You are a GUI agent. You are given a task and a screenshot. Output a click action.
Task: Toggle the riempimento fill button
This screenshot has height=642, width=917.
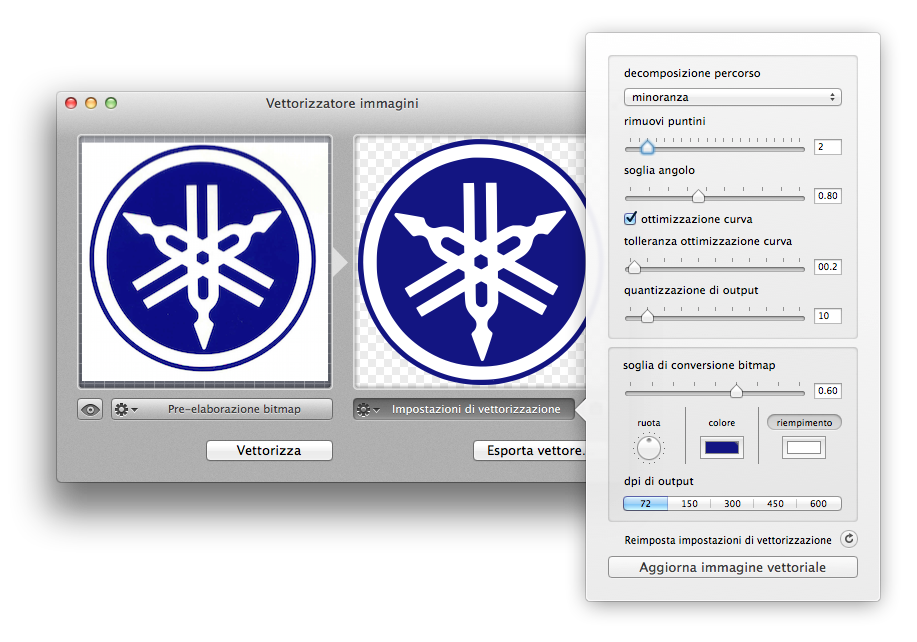coord(804,422)
